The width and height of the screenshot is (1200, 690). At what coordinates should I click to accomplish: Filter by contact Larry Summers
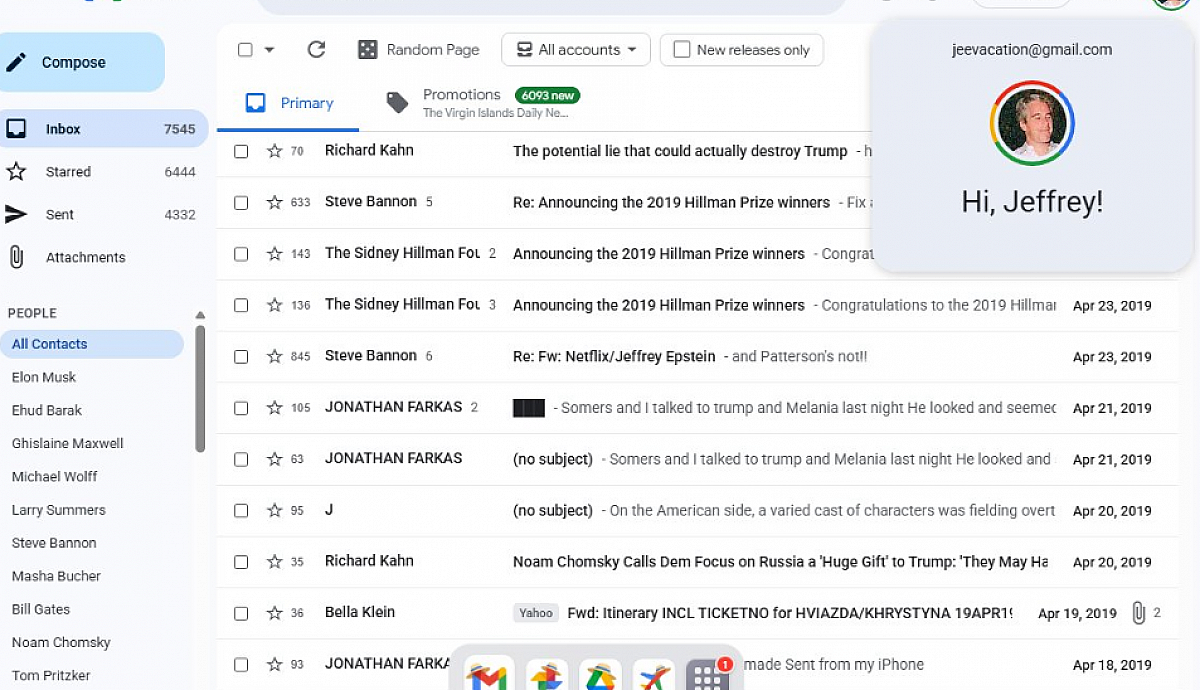58,510
